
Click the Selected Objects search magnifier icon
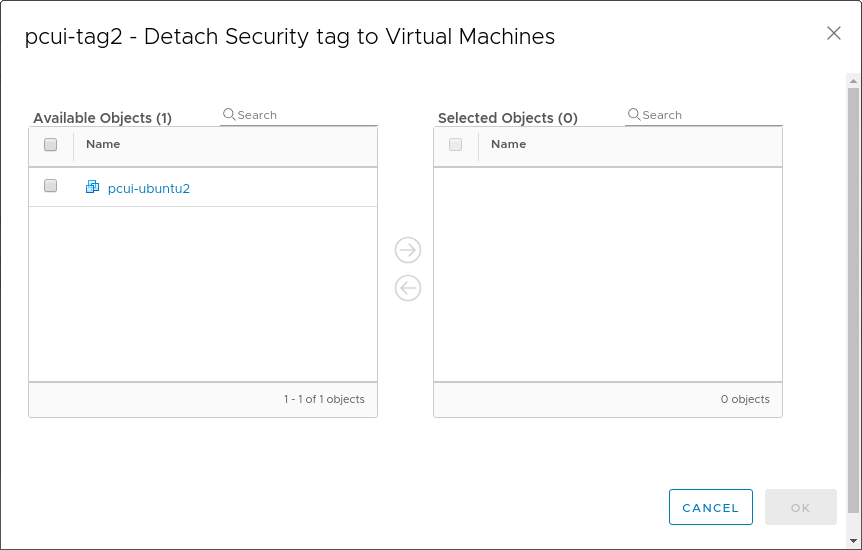tap(634, 115)
